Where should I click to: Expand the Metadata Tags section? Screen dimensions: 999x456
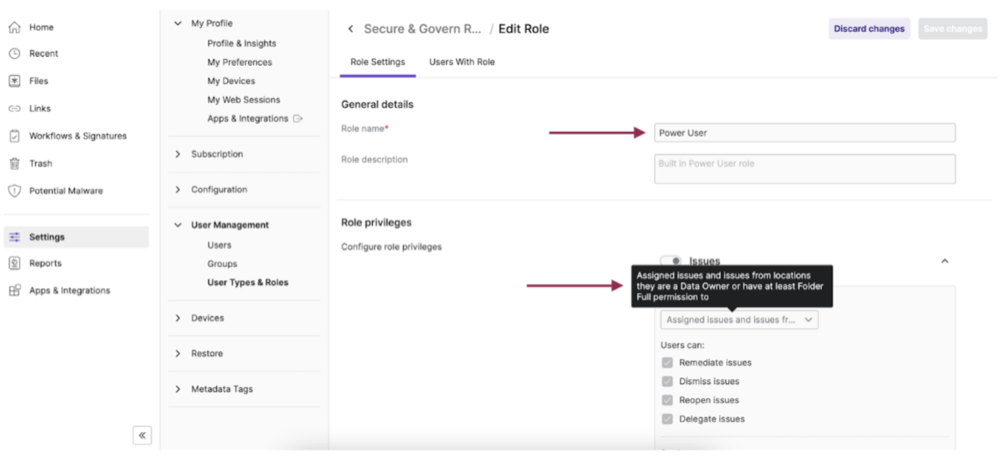(x=178, y=389)
